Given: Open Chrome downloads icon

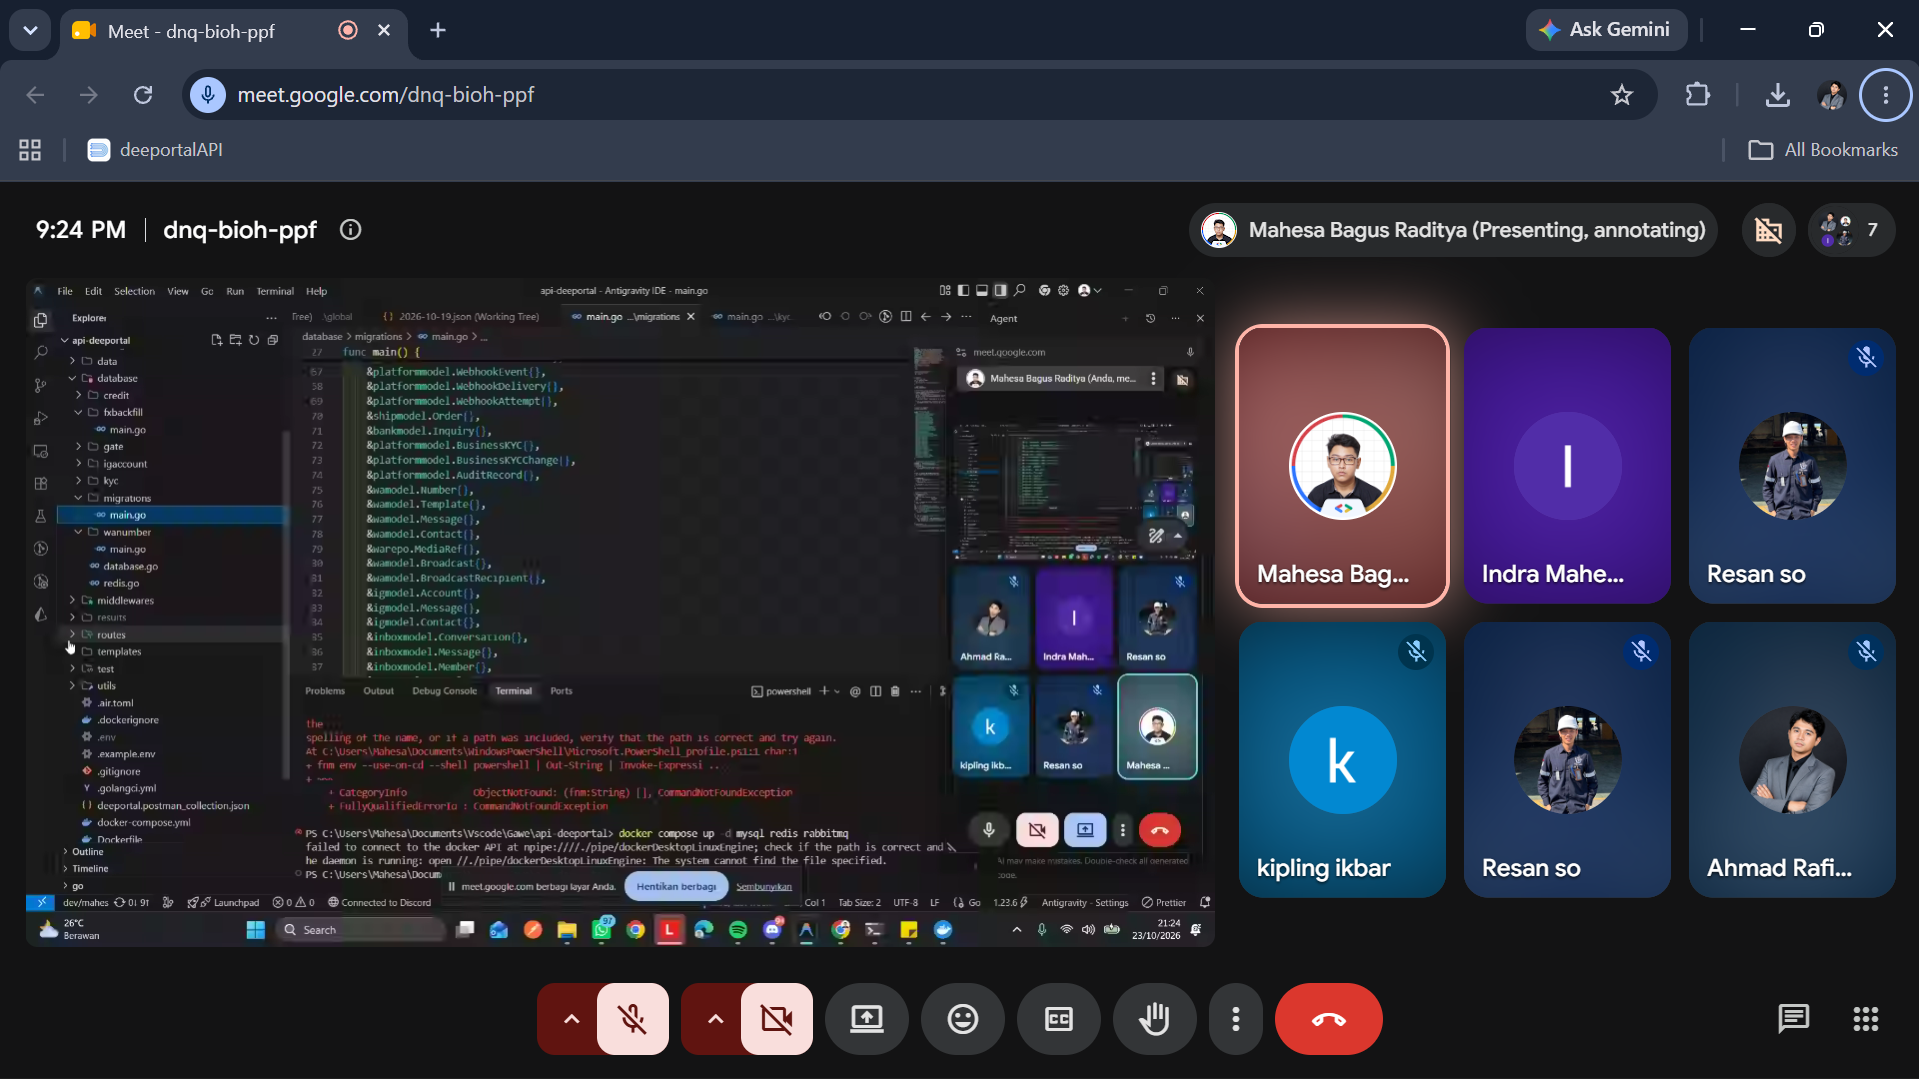Looking at the screenshot, I should [1777, 95].
